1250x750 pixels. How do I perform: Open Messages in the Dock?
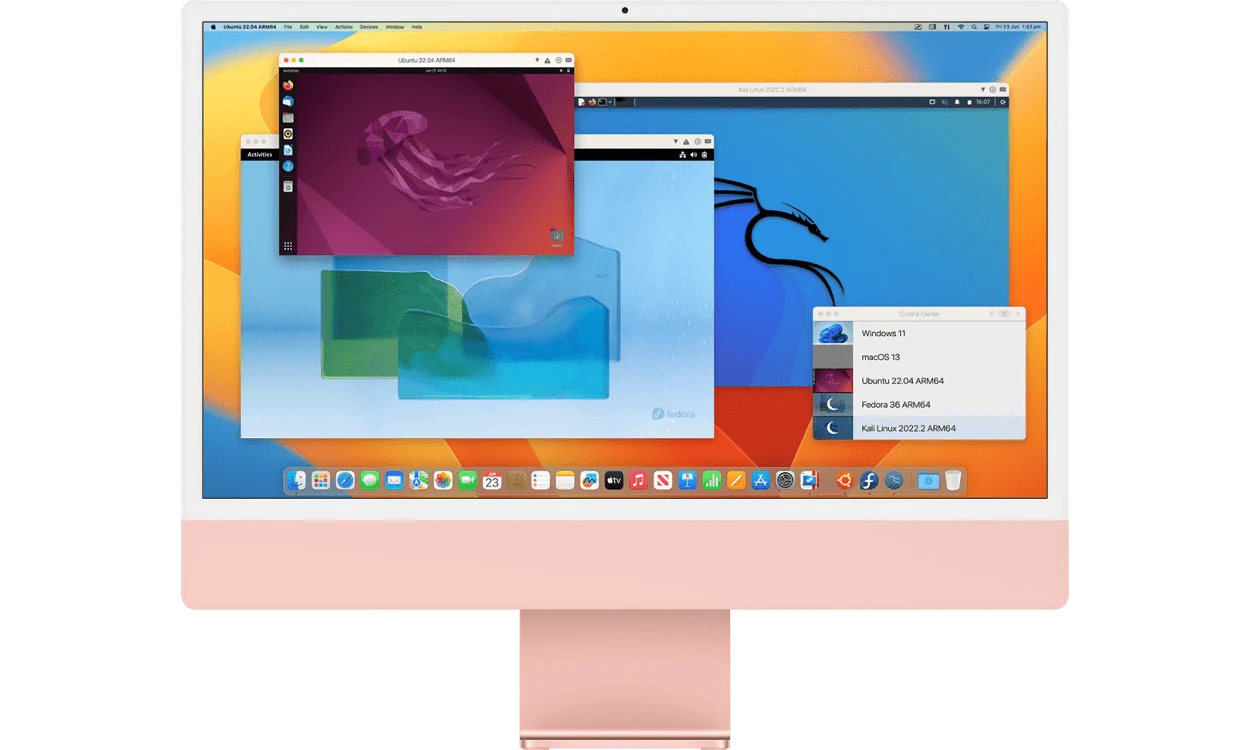[x=369, y=481]
